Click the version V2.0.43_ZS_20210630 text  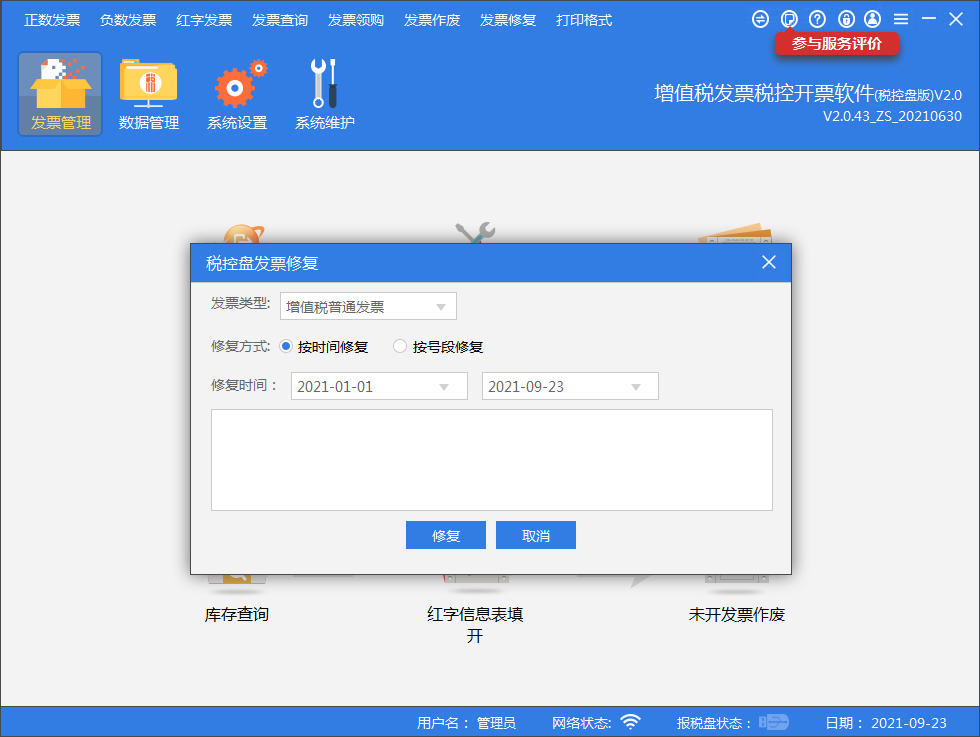click(892, 116)
